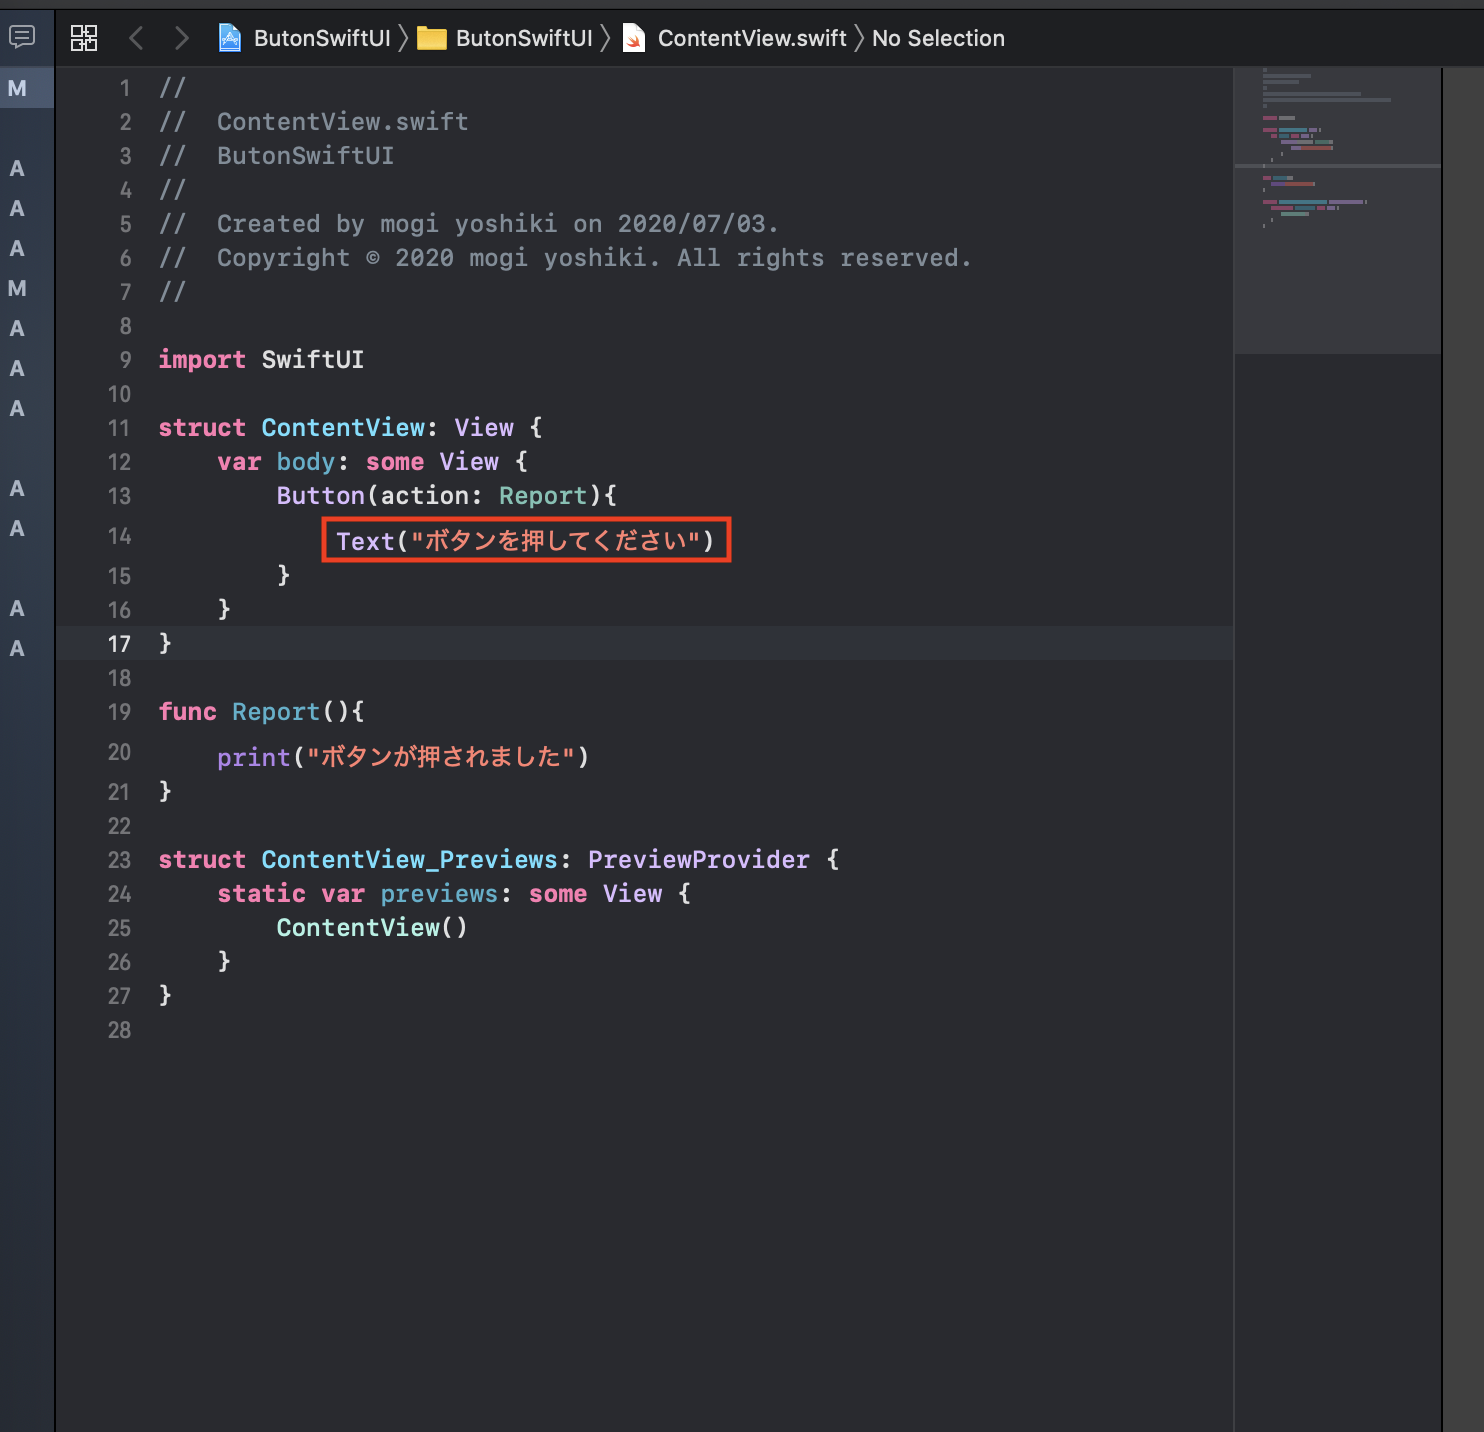Click line number 17 in the gutter
Screen dimensions: 1484x1432
click(119, 644)
